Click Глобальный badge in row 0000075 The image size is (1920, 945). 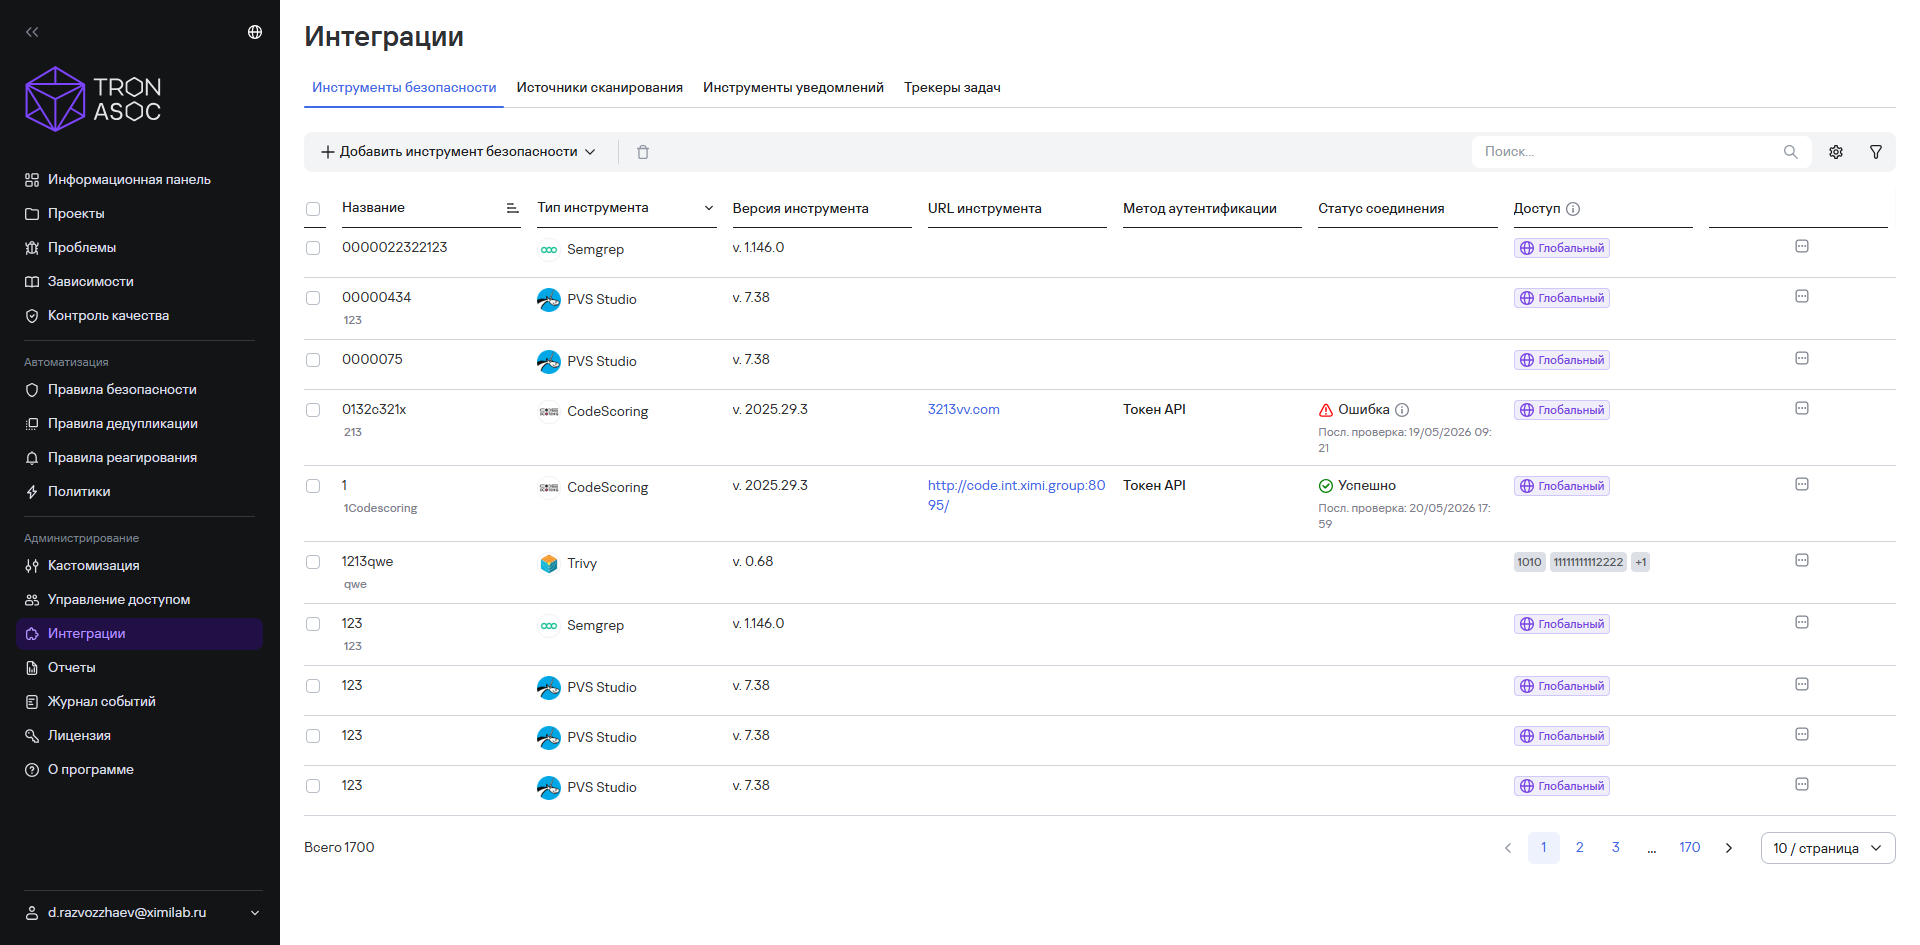pos(1562,360)
